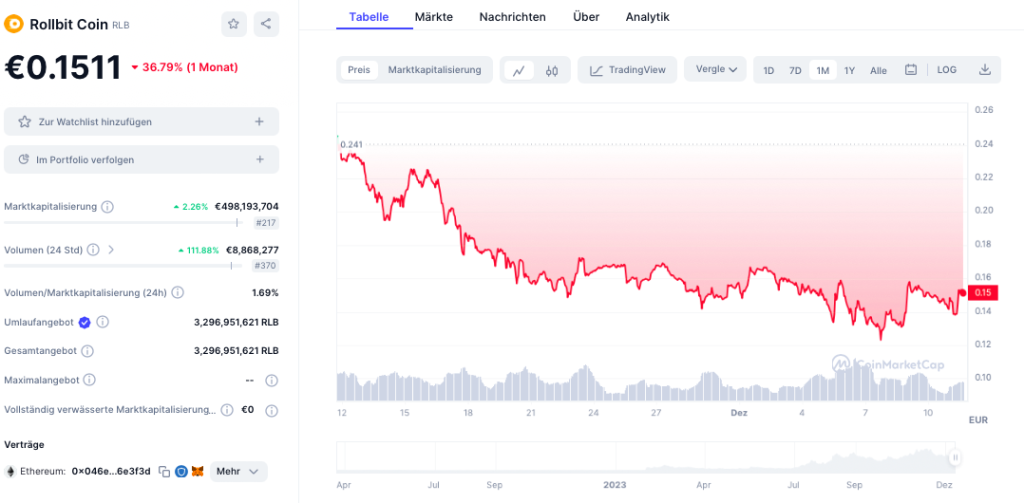Select the Alle time range
Image resolution: width=1024 pixels, height=503 pixels.
click(878, 71)
